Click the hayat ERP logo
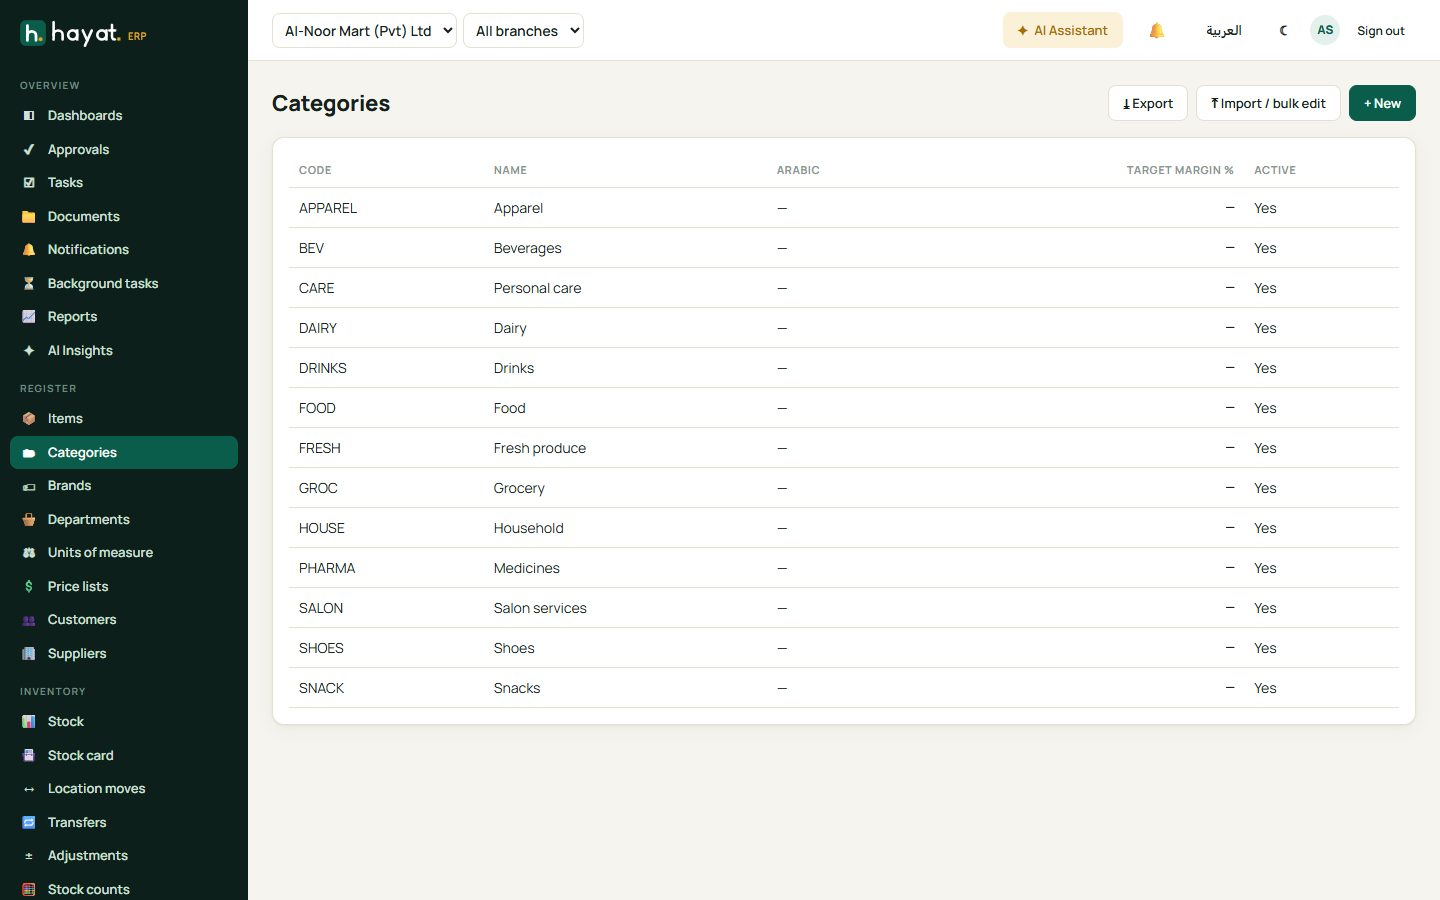 coord(84,34)
